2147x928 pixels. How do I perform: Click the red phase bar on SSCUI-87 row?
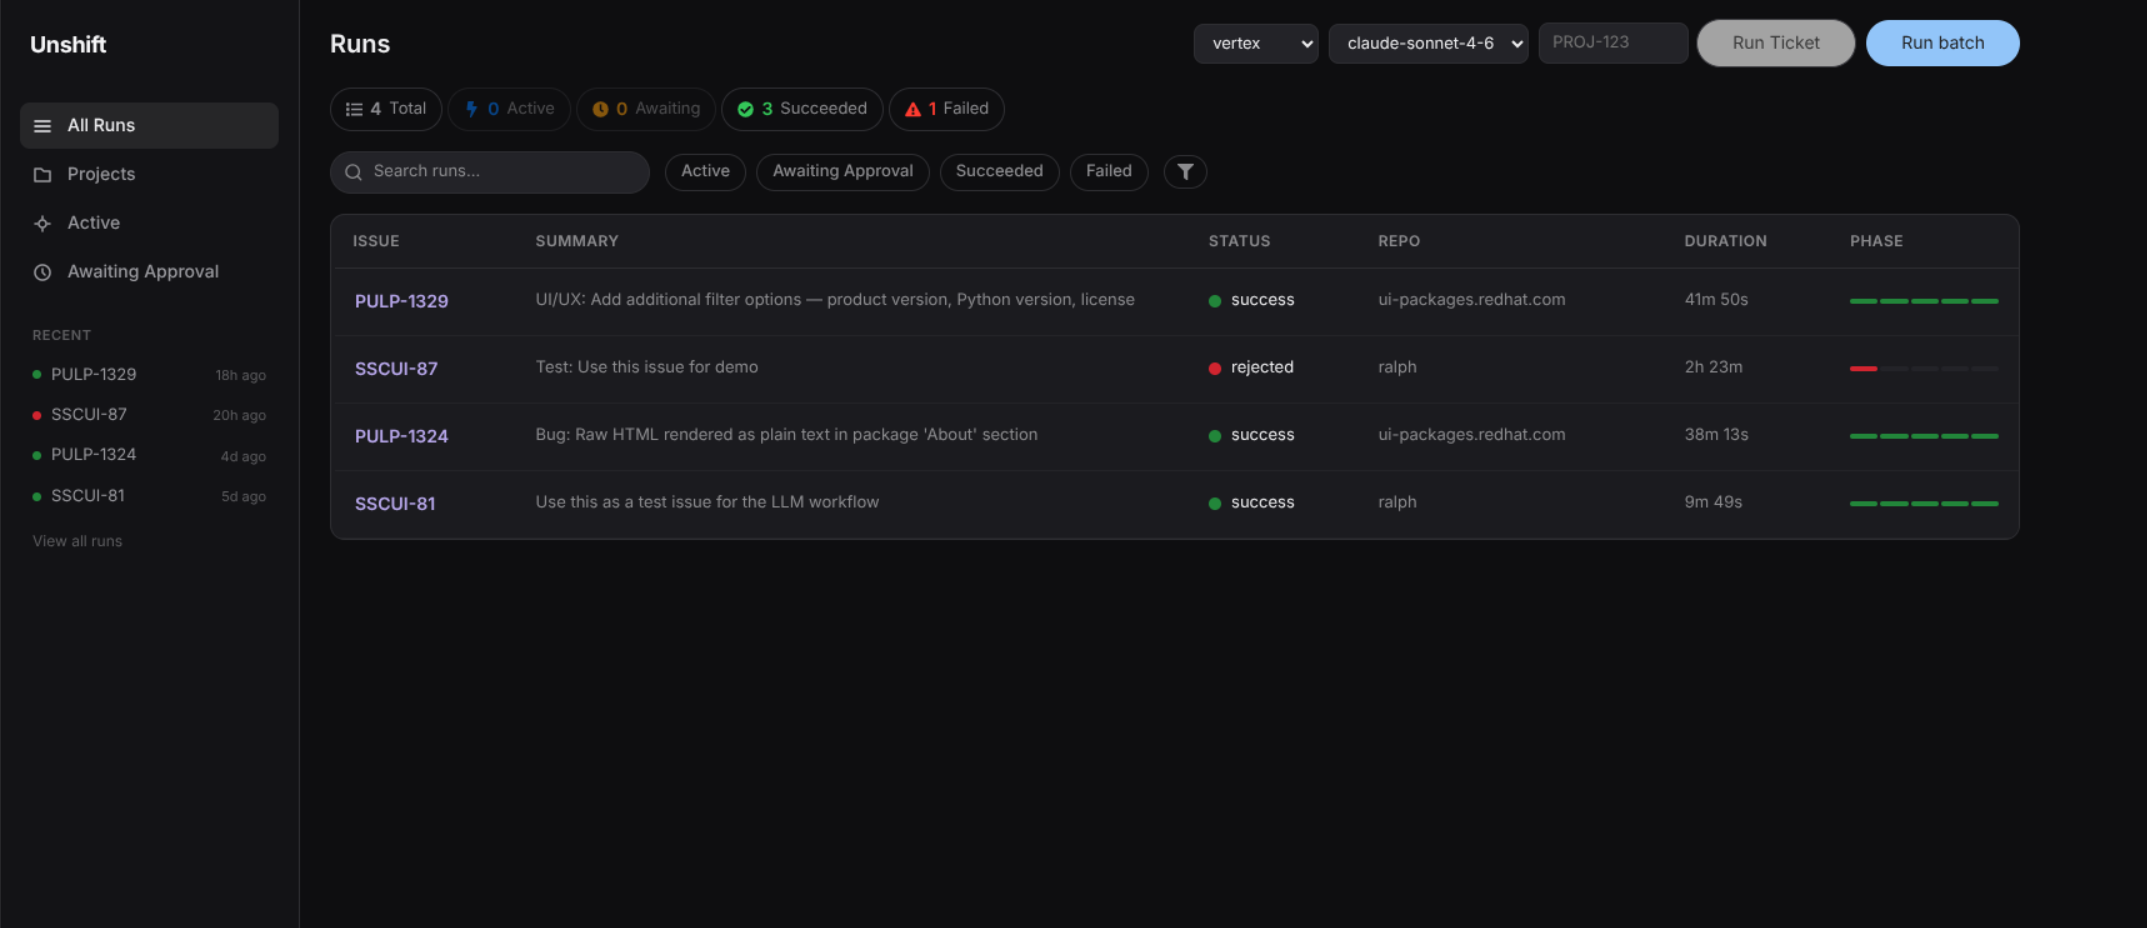pyautogui.click(x=1862, y=367)
